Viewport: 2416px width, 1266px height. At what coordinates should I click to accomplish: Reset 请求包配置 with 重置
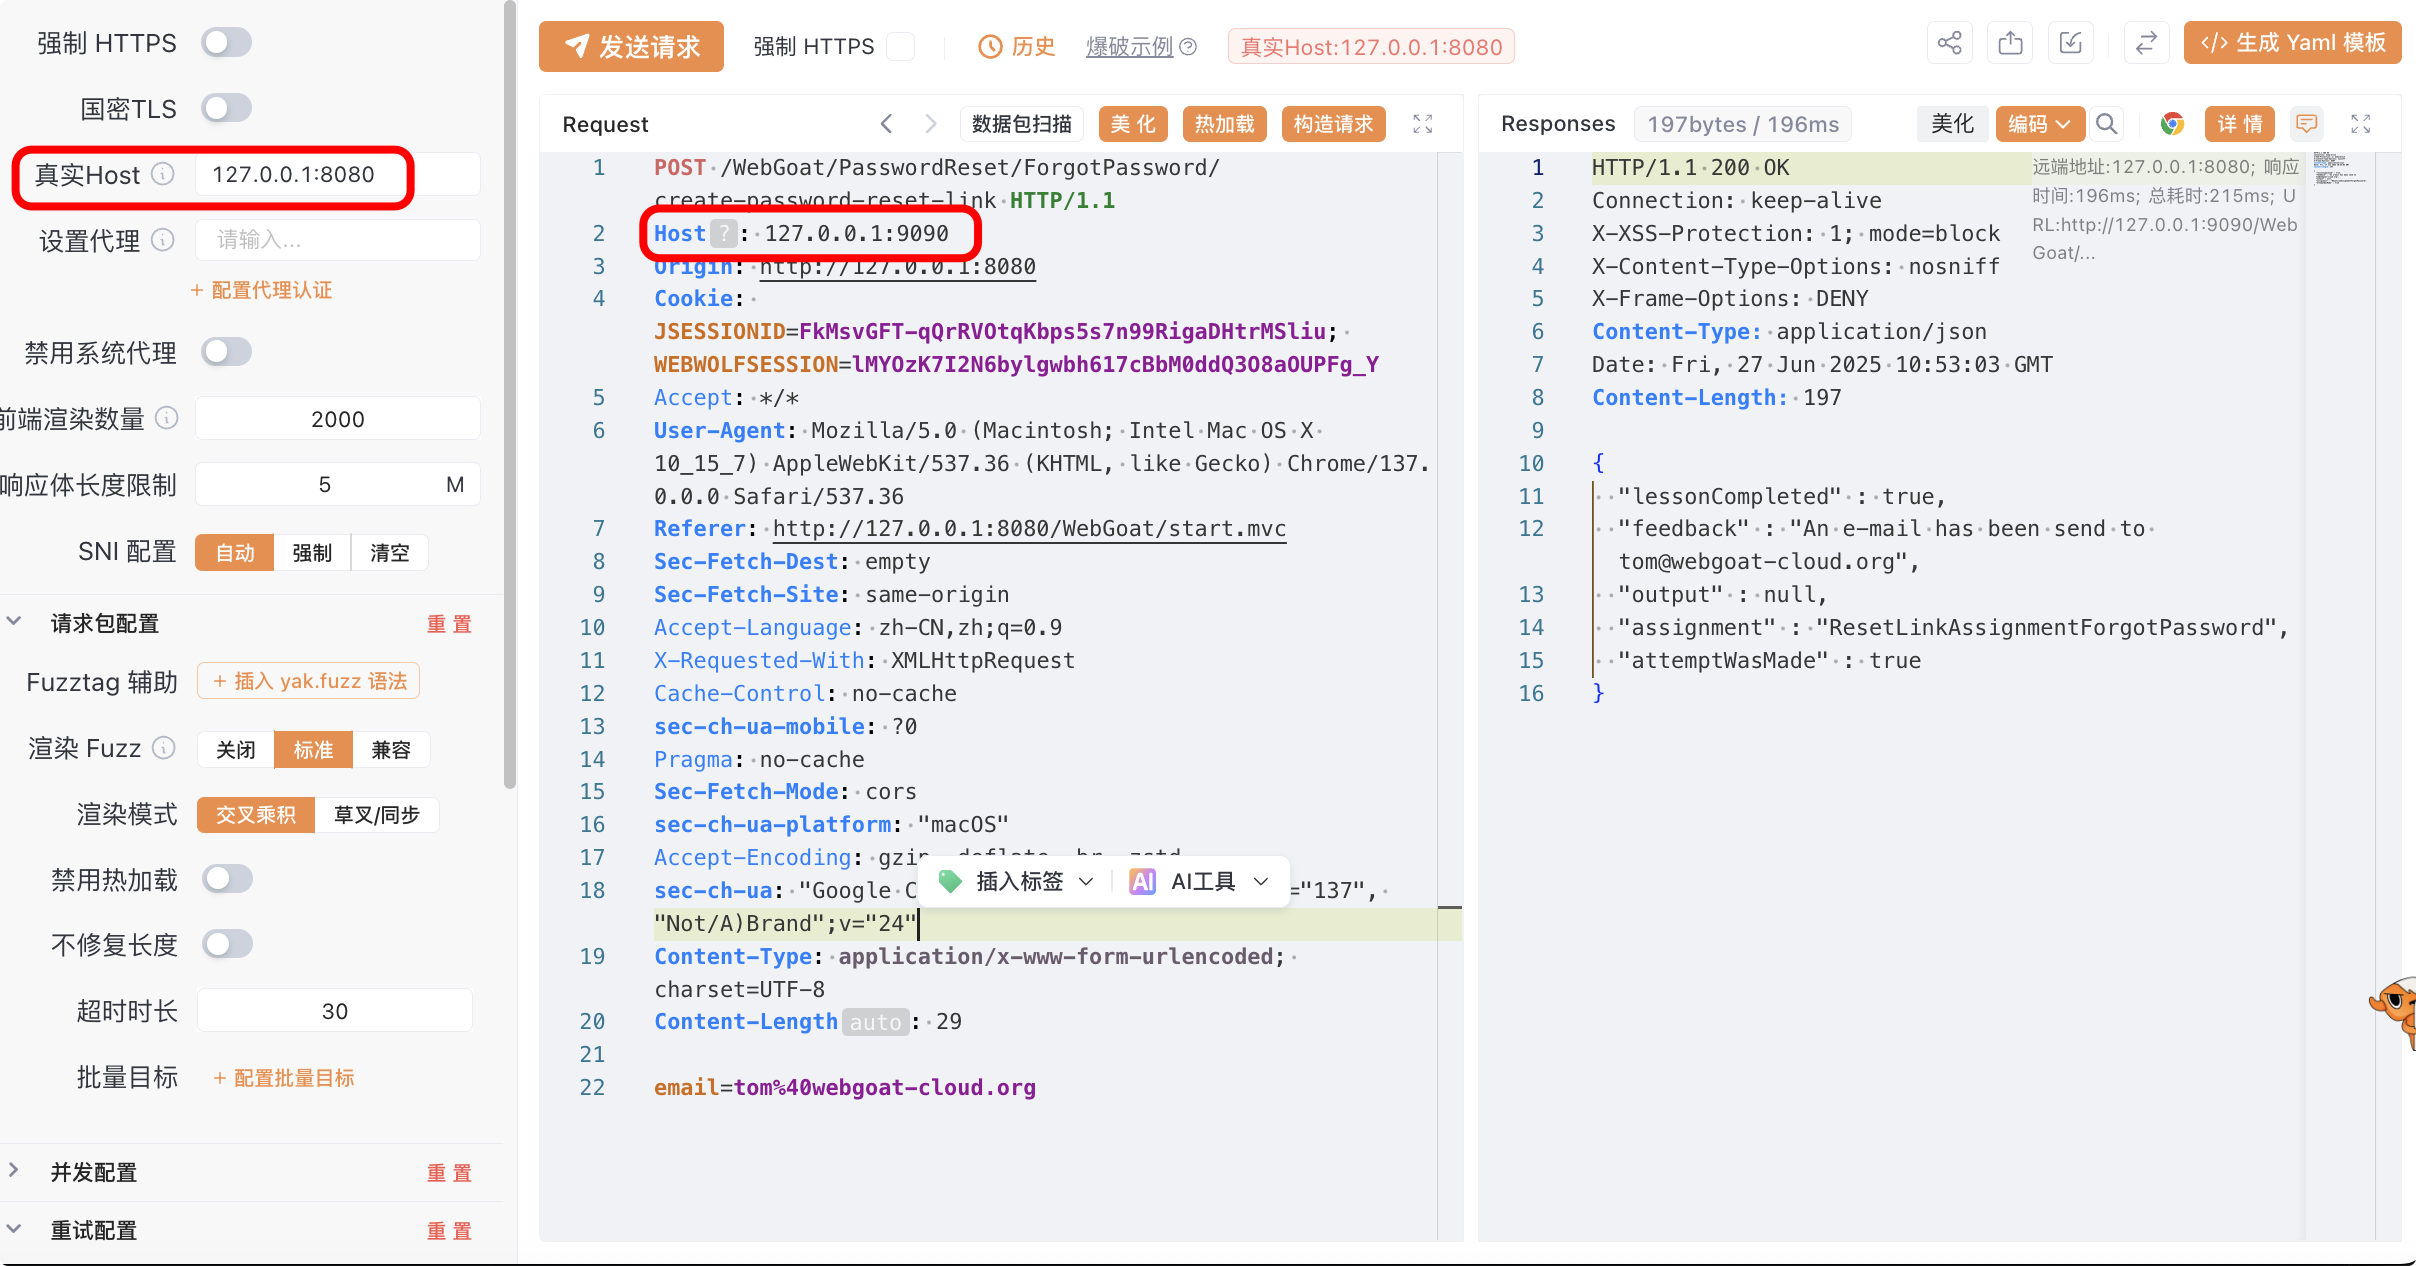click(449, 624)
